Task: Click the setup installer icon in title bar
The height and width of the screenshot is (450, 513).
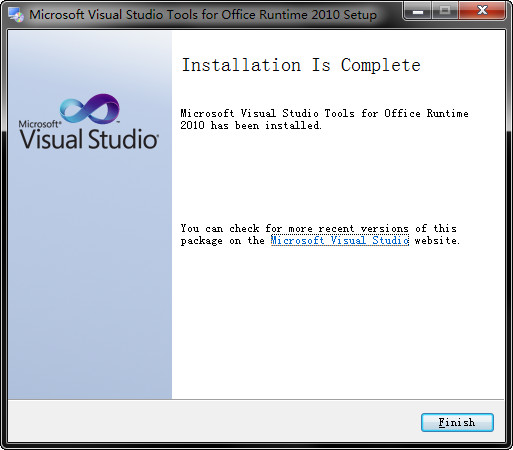Action: (x=16, y=15)
